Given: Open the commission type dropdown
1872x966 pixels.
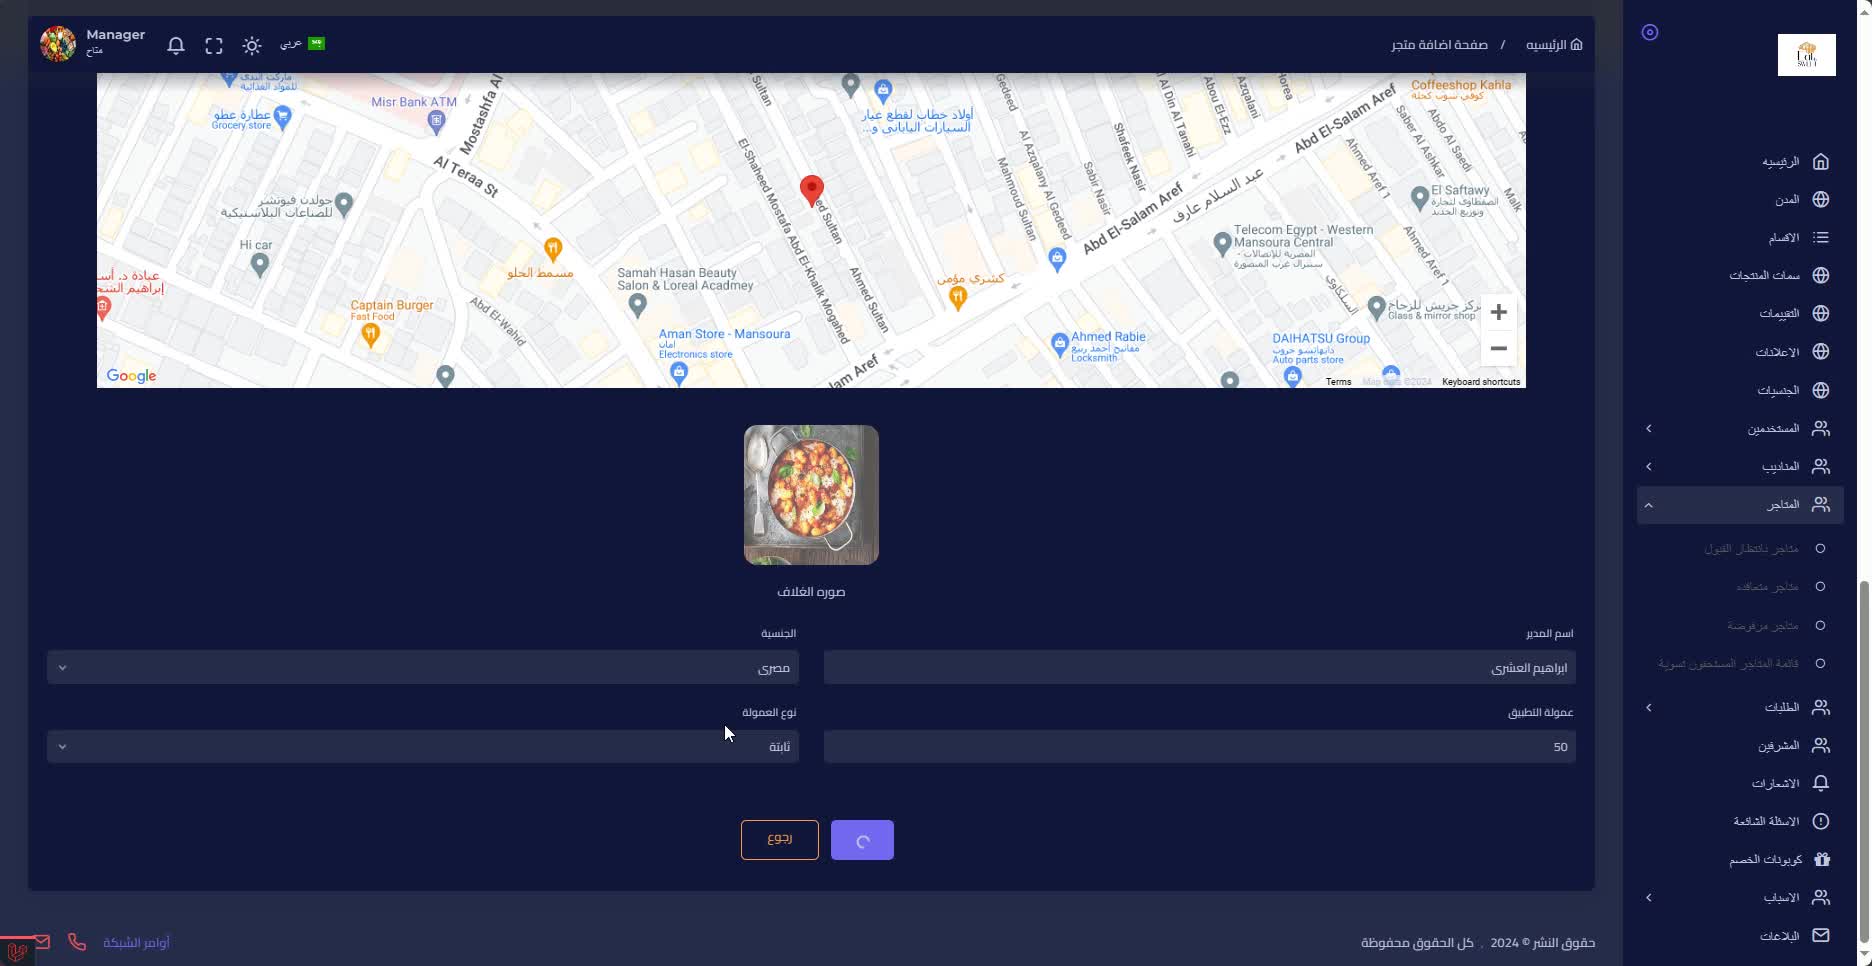Looking at the screenshot, I should coord(422,747).
